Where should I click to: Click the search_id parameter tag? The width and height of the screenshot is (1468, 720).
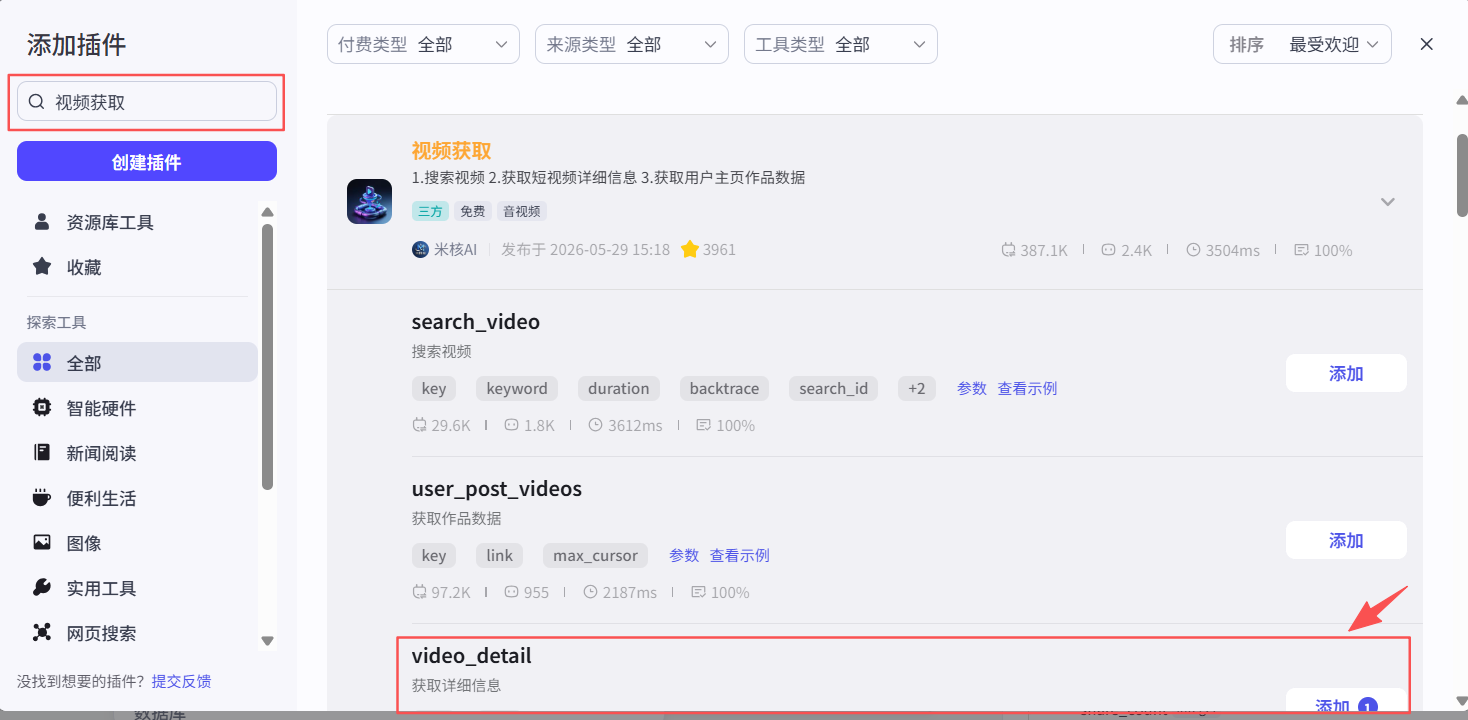pyautogui.click(x=833, y=388)
